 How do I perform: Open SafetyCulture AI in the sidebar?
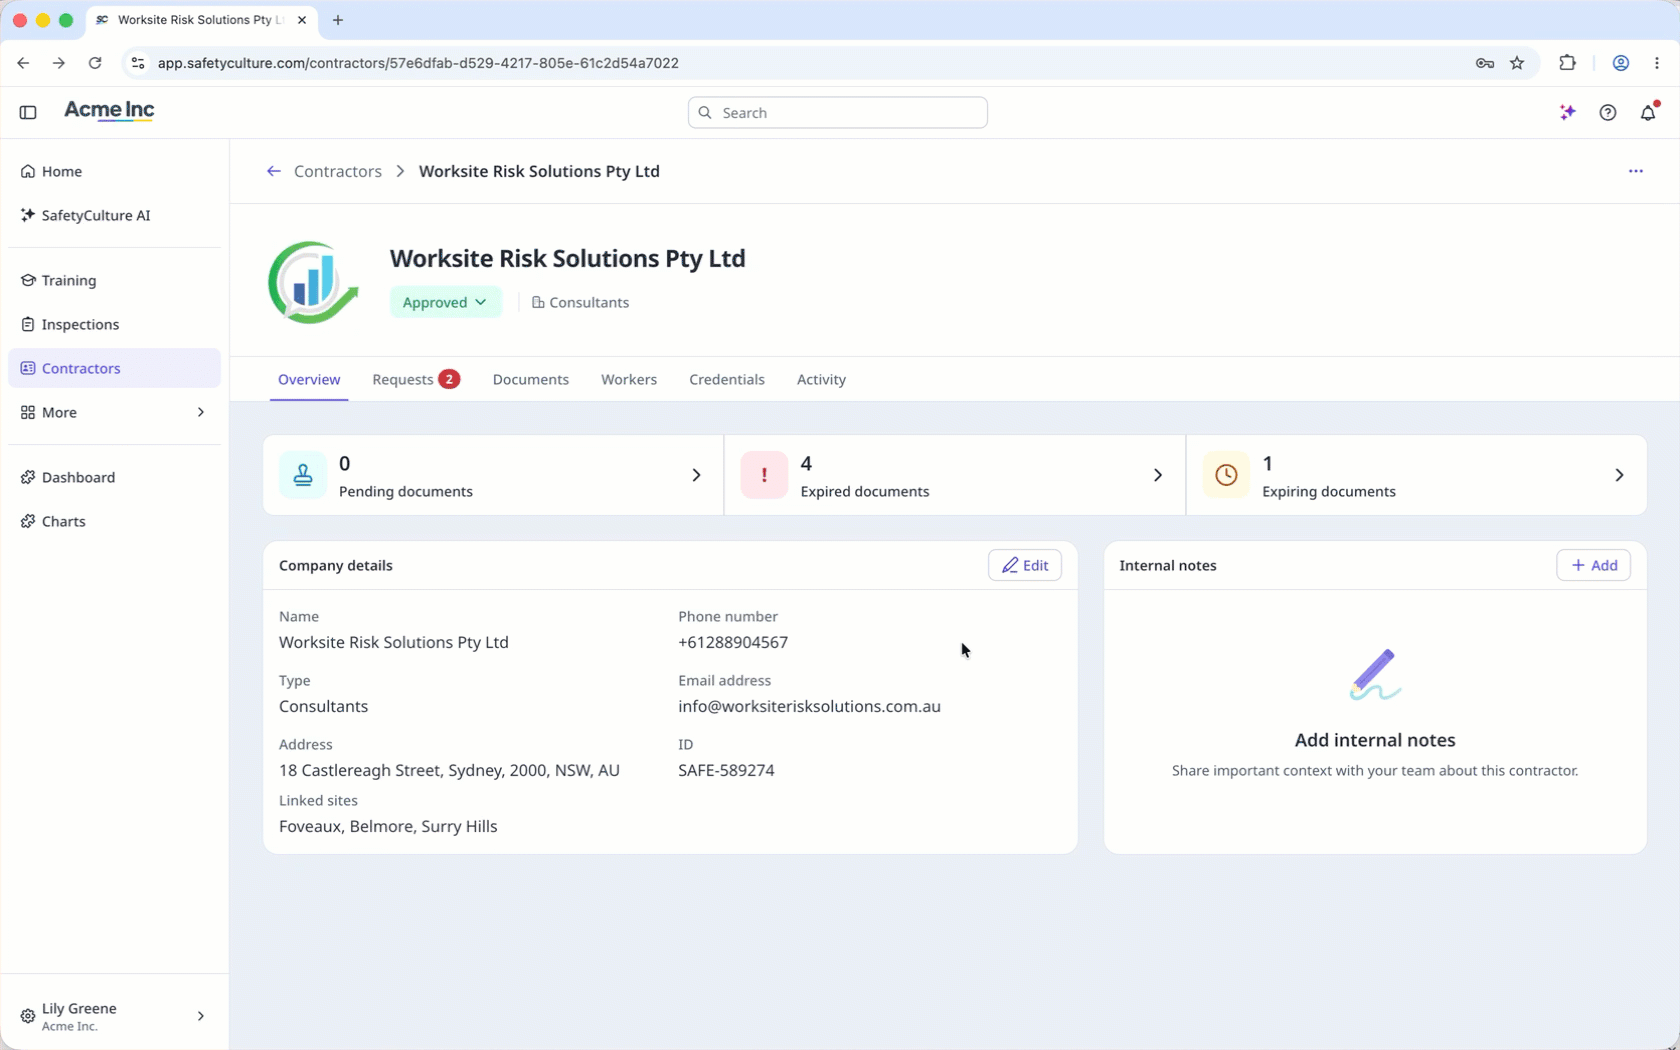coord(114,215)
